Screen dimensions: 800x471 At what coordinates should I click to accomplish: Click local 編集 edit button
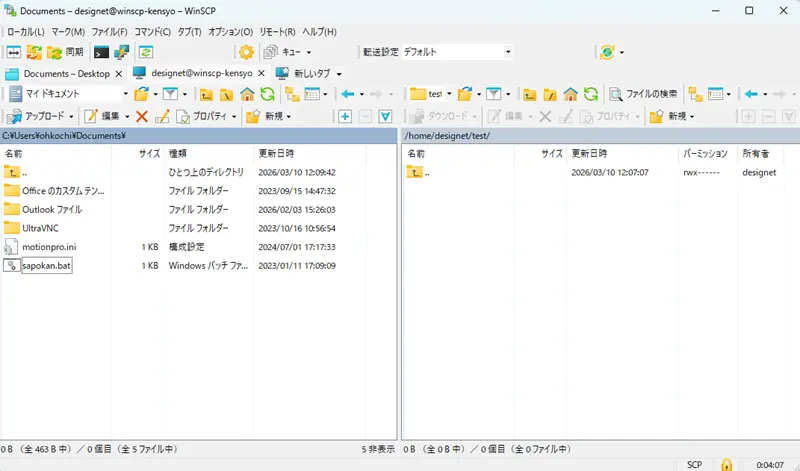(102, 116)
